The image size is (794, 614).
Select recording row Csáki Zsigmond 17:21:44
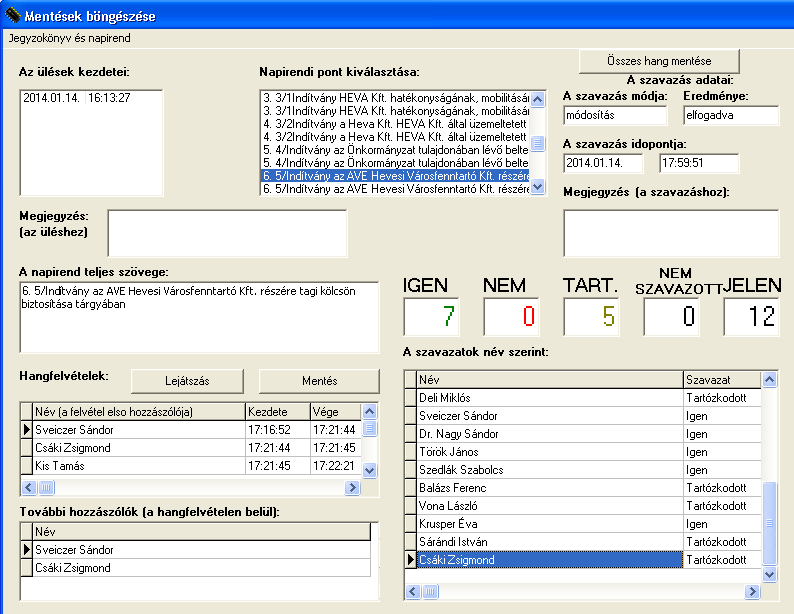191,448
